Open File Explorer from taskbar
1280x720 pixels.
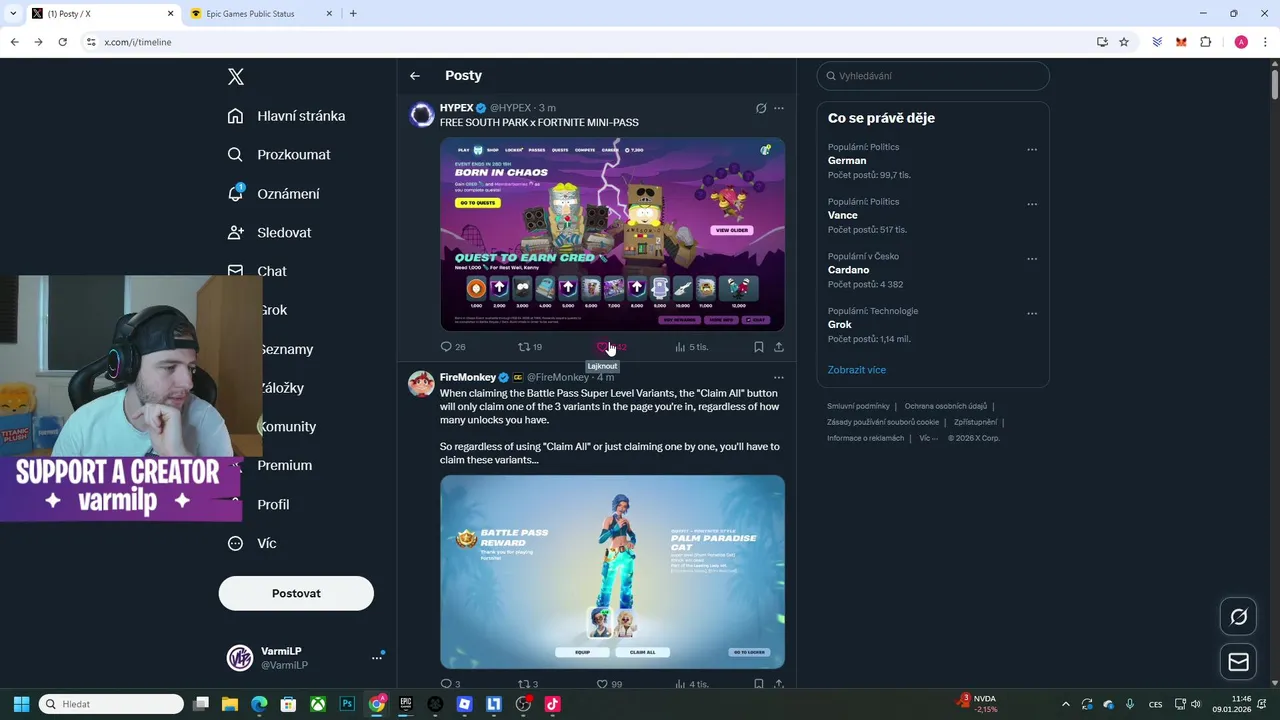click(230, 704)
